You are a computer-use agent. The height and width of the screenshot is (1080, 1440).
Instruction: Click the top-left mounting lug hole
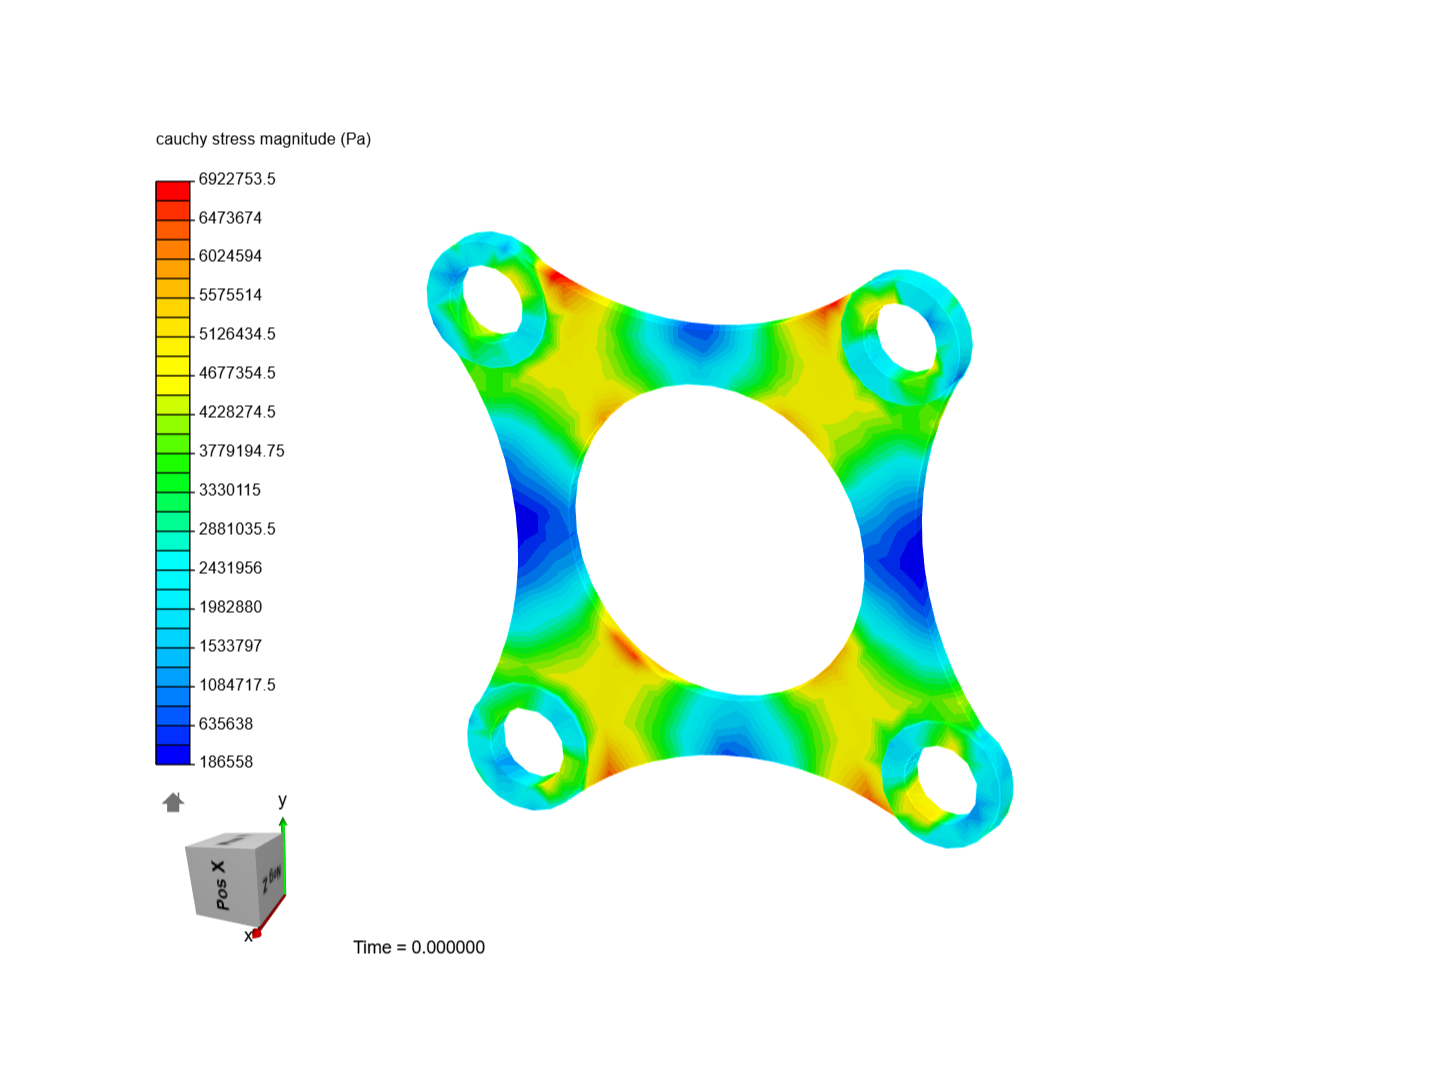click(492, 298)
